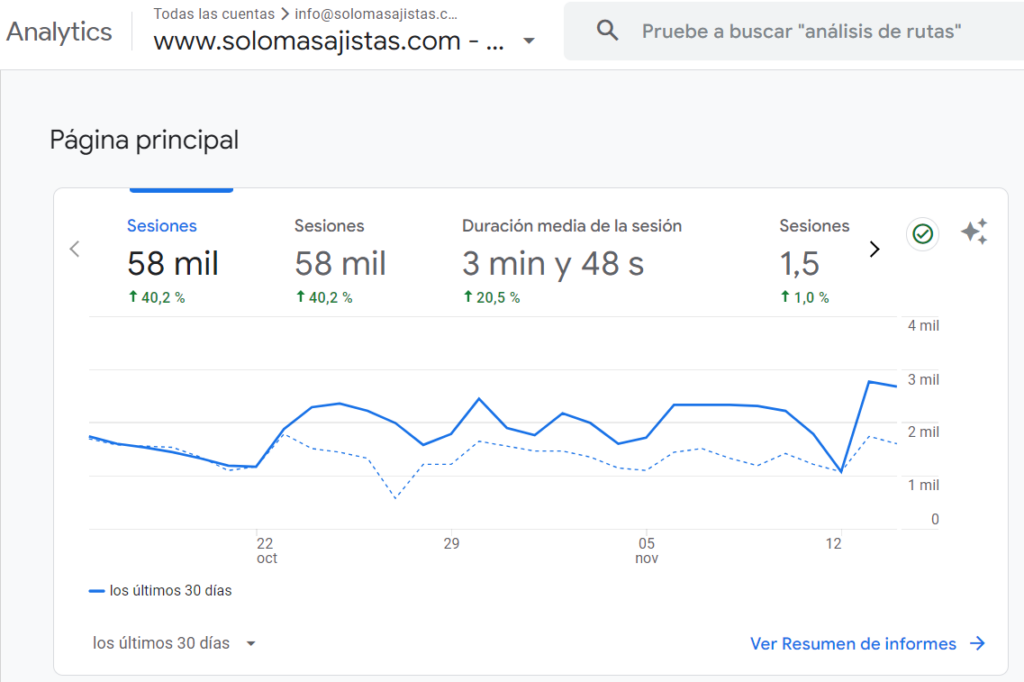Click the 1 mil y-axis label

point(923,485)
